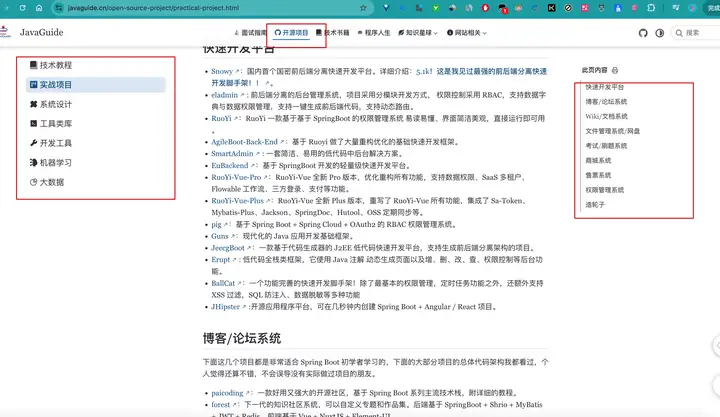Open the SmartAdmin project link

coord(235,153)
